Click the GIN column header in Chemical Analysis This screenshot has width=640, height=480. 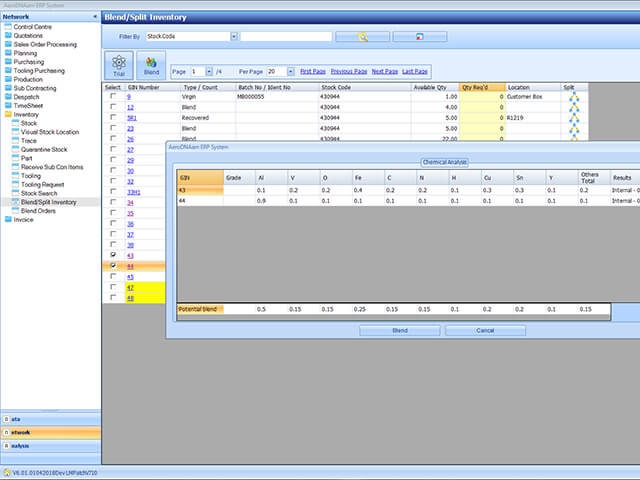[200, 178]
